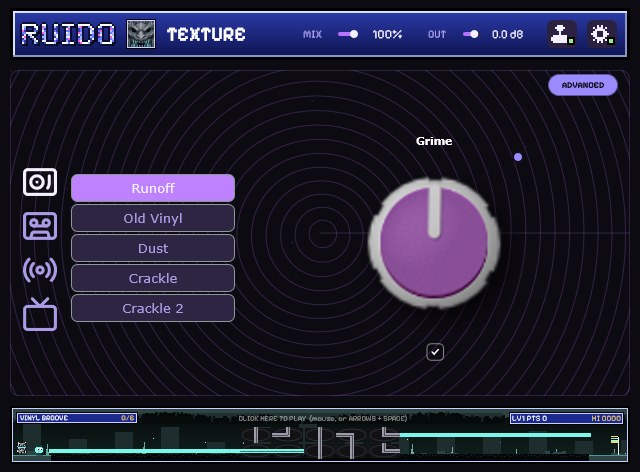Click the 'Click here to play' game text
Viewport: 640px width, 472px height.
click(x=322, y=419)
